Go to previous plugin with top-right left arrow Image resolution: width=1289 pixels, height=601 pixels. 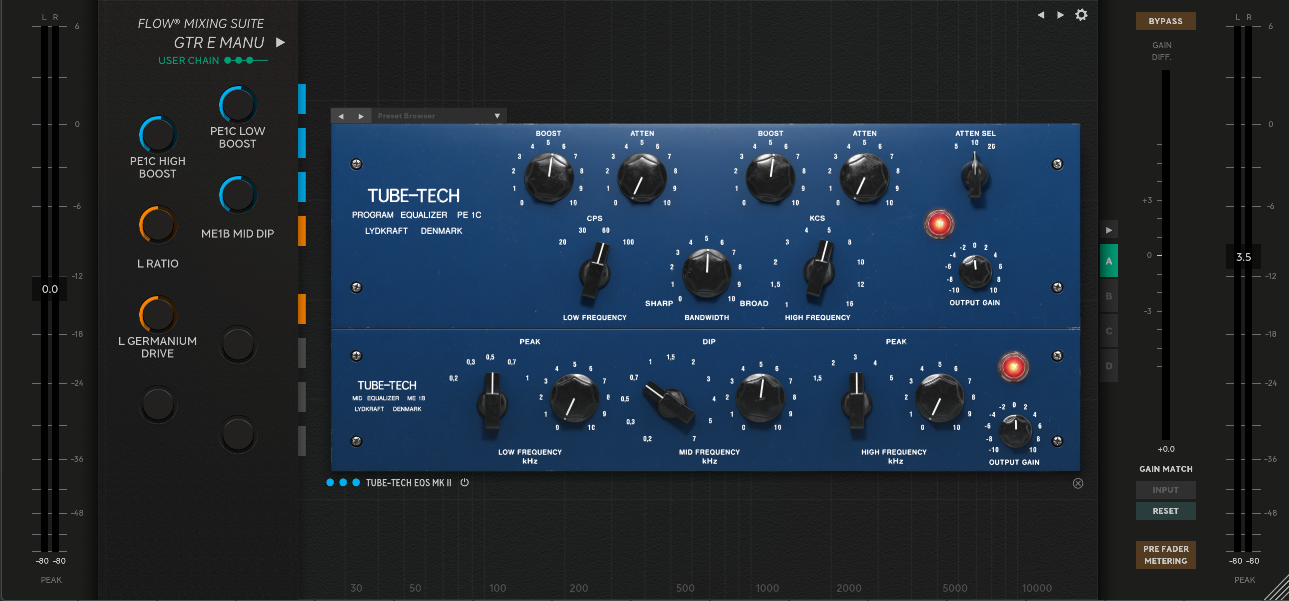1040,15
